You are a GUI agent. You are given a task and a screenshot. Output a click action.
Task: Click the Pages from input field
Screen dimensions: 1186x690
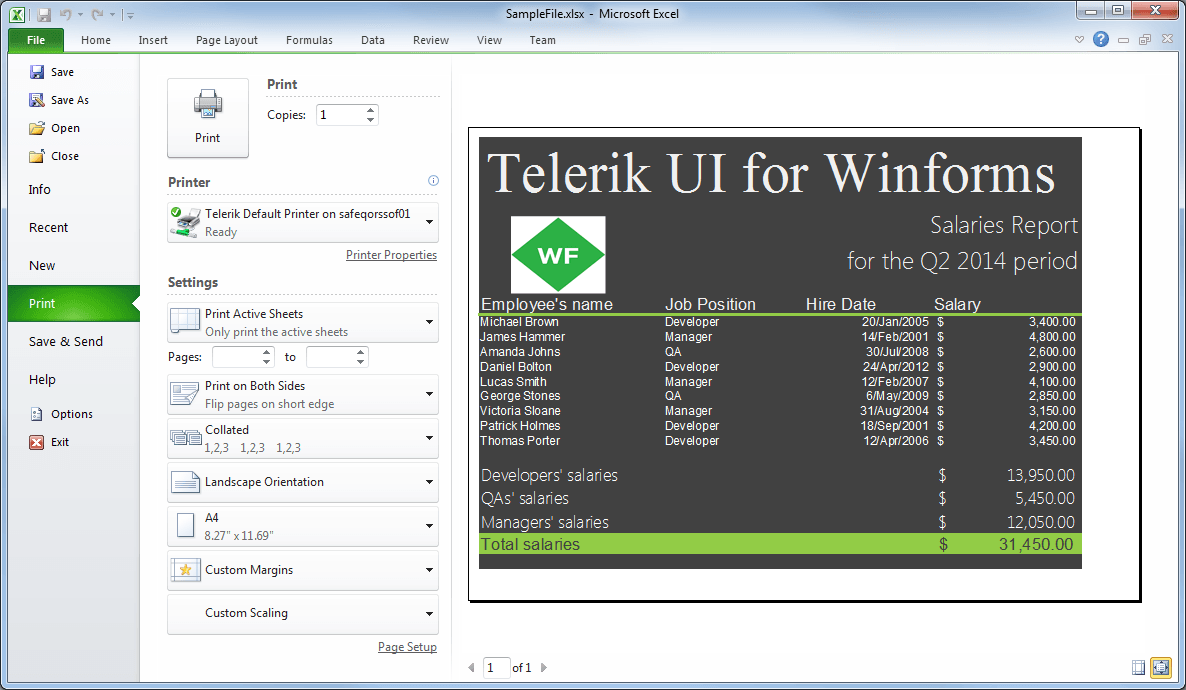pyautogui.click(x=237, y=357)
